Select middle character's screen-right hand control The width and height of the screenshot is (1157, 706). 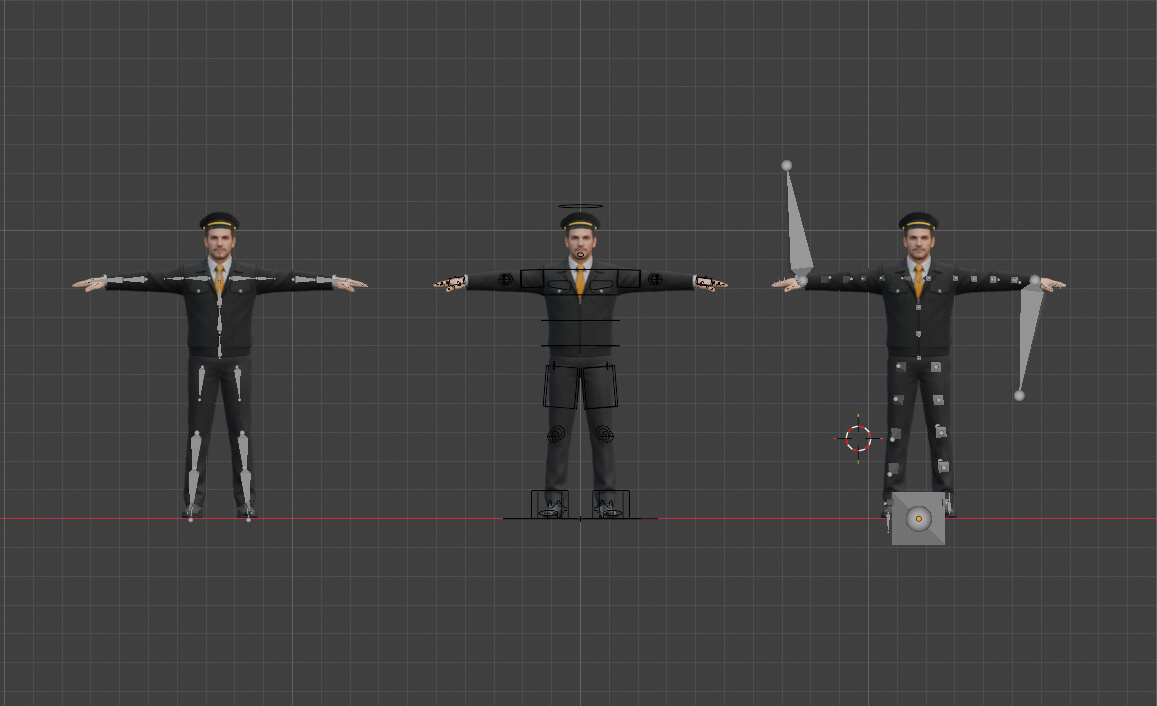(710, 283)
